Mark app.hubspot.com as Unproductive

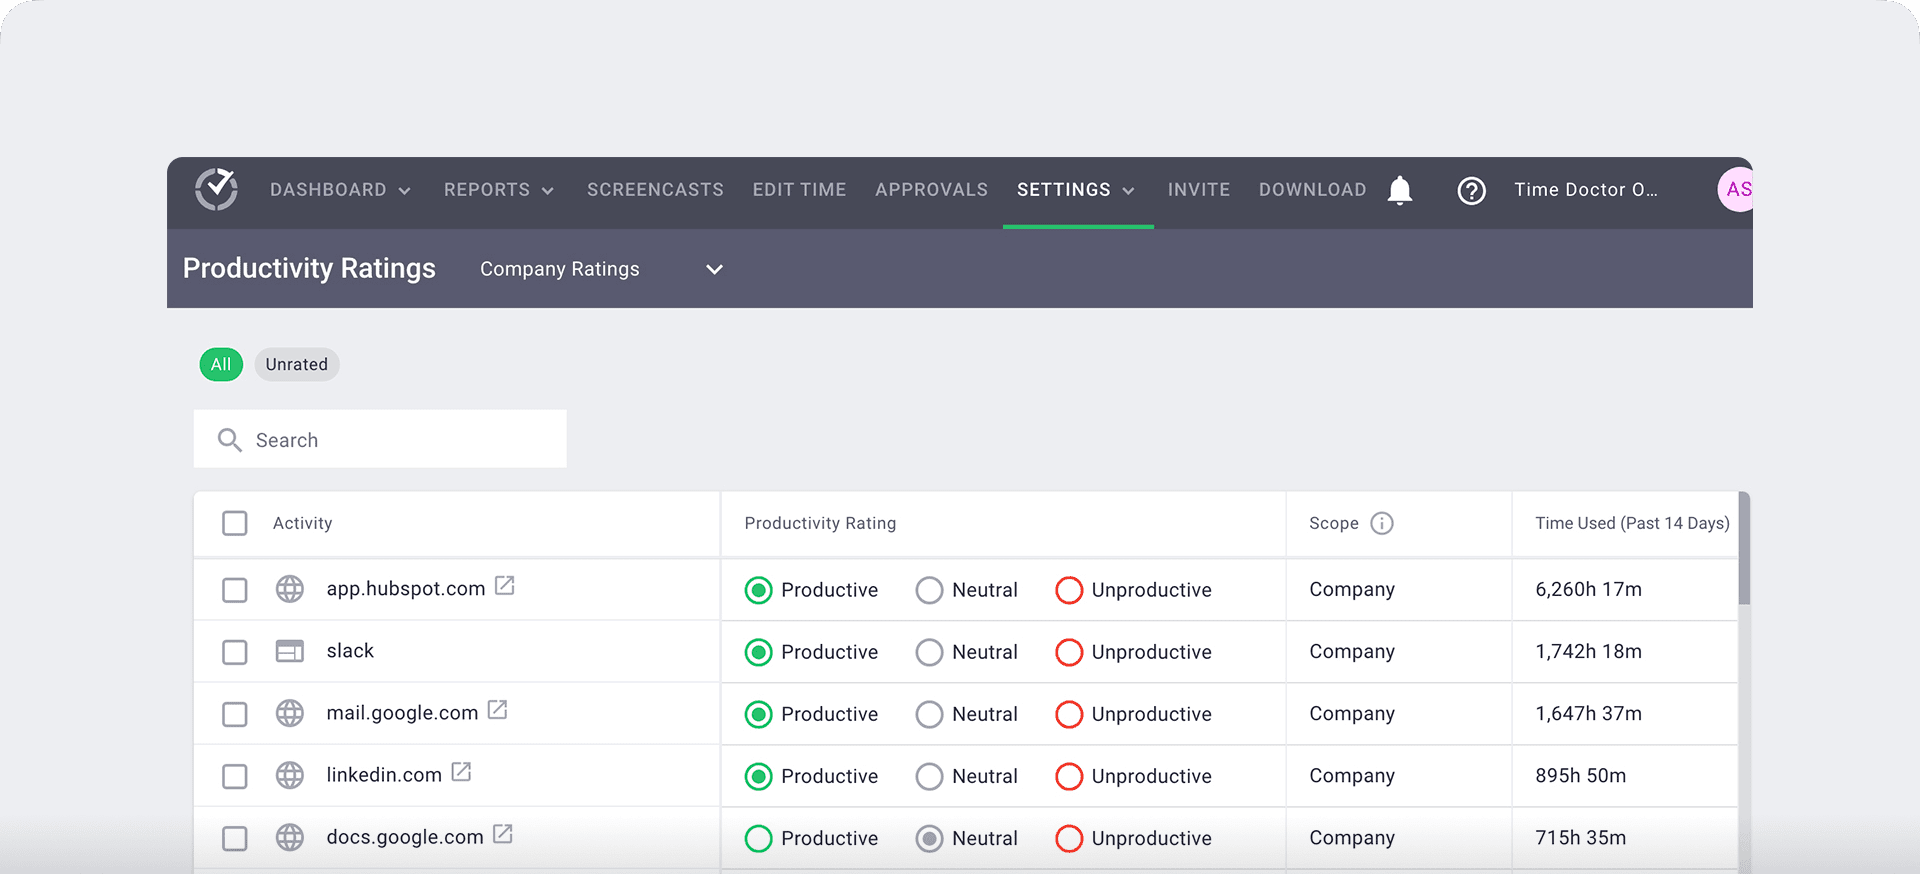click(1069, 590)
